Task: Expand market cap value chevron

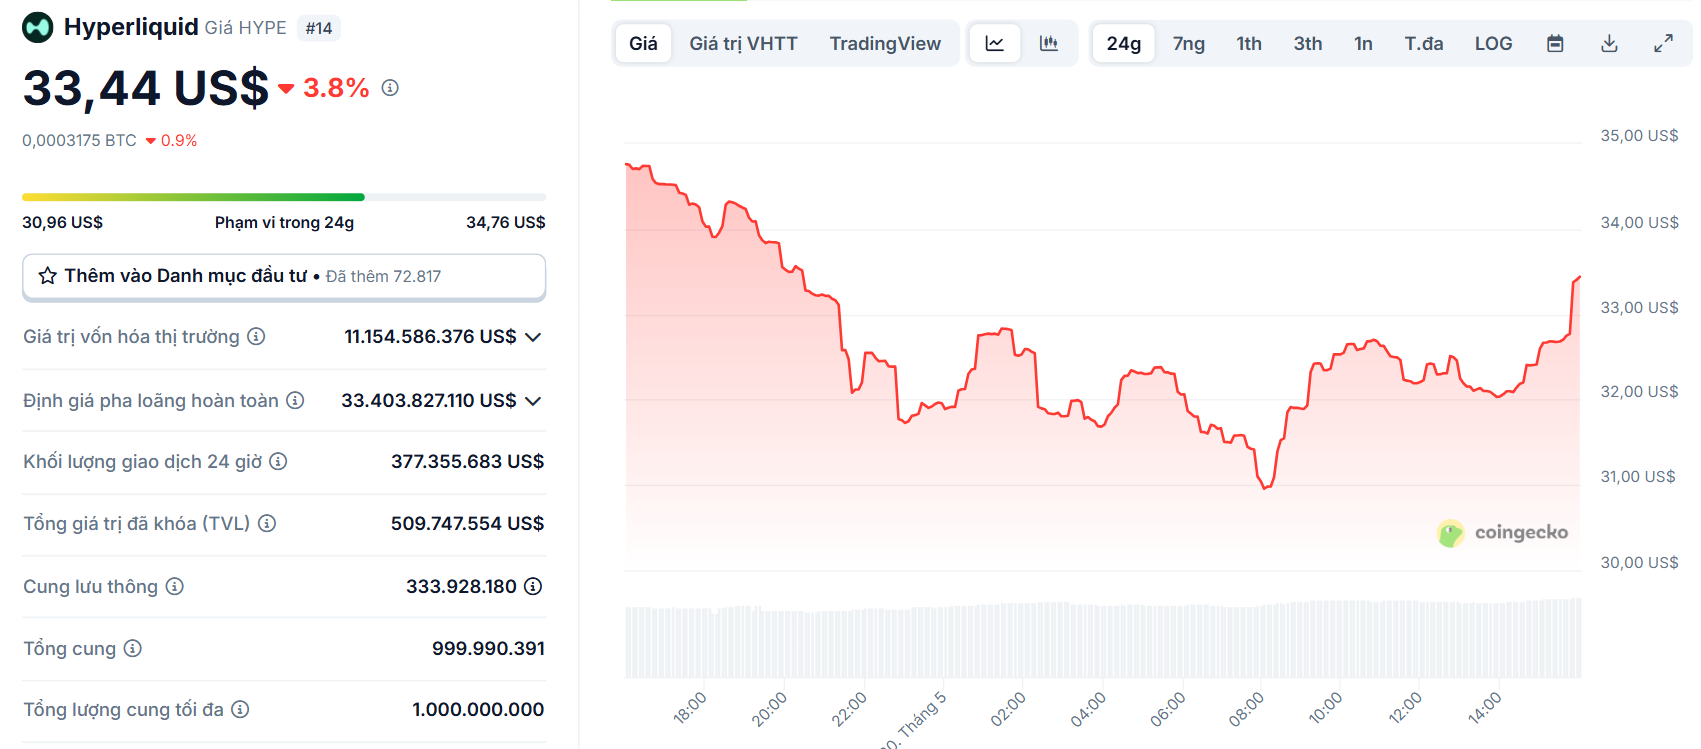Action: [x=533, y=337]
